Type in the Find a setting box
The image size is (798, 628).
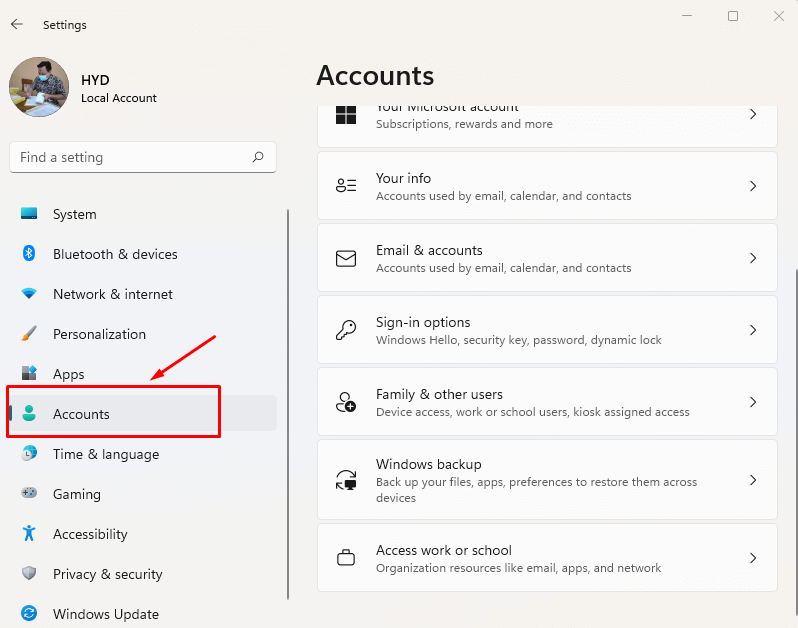[x=130, y=157]
